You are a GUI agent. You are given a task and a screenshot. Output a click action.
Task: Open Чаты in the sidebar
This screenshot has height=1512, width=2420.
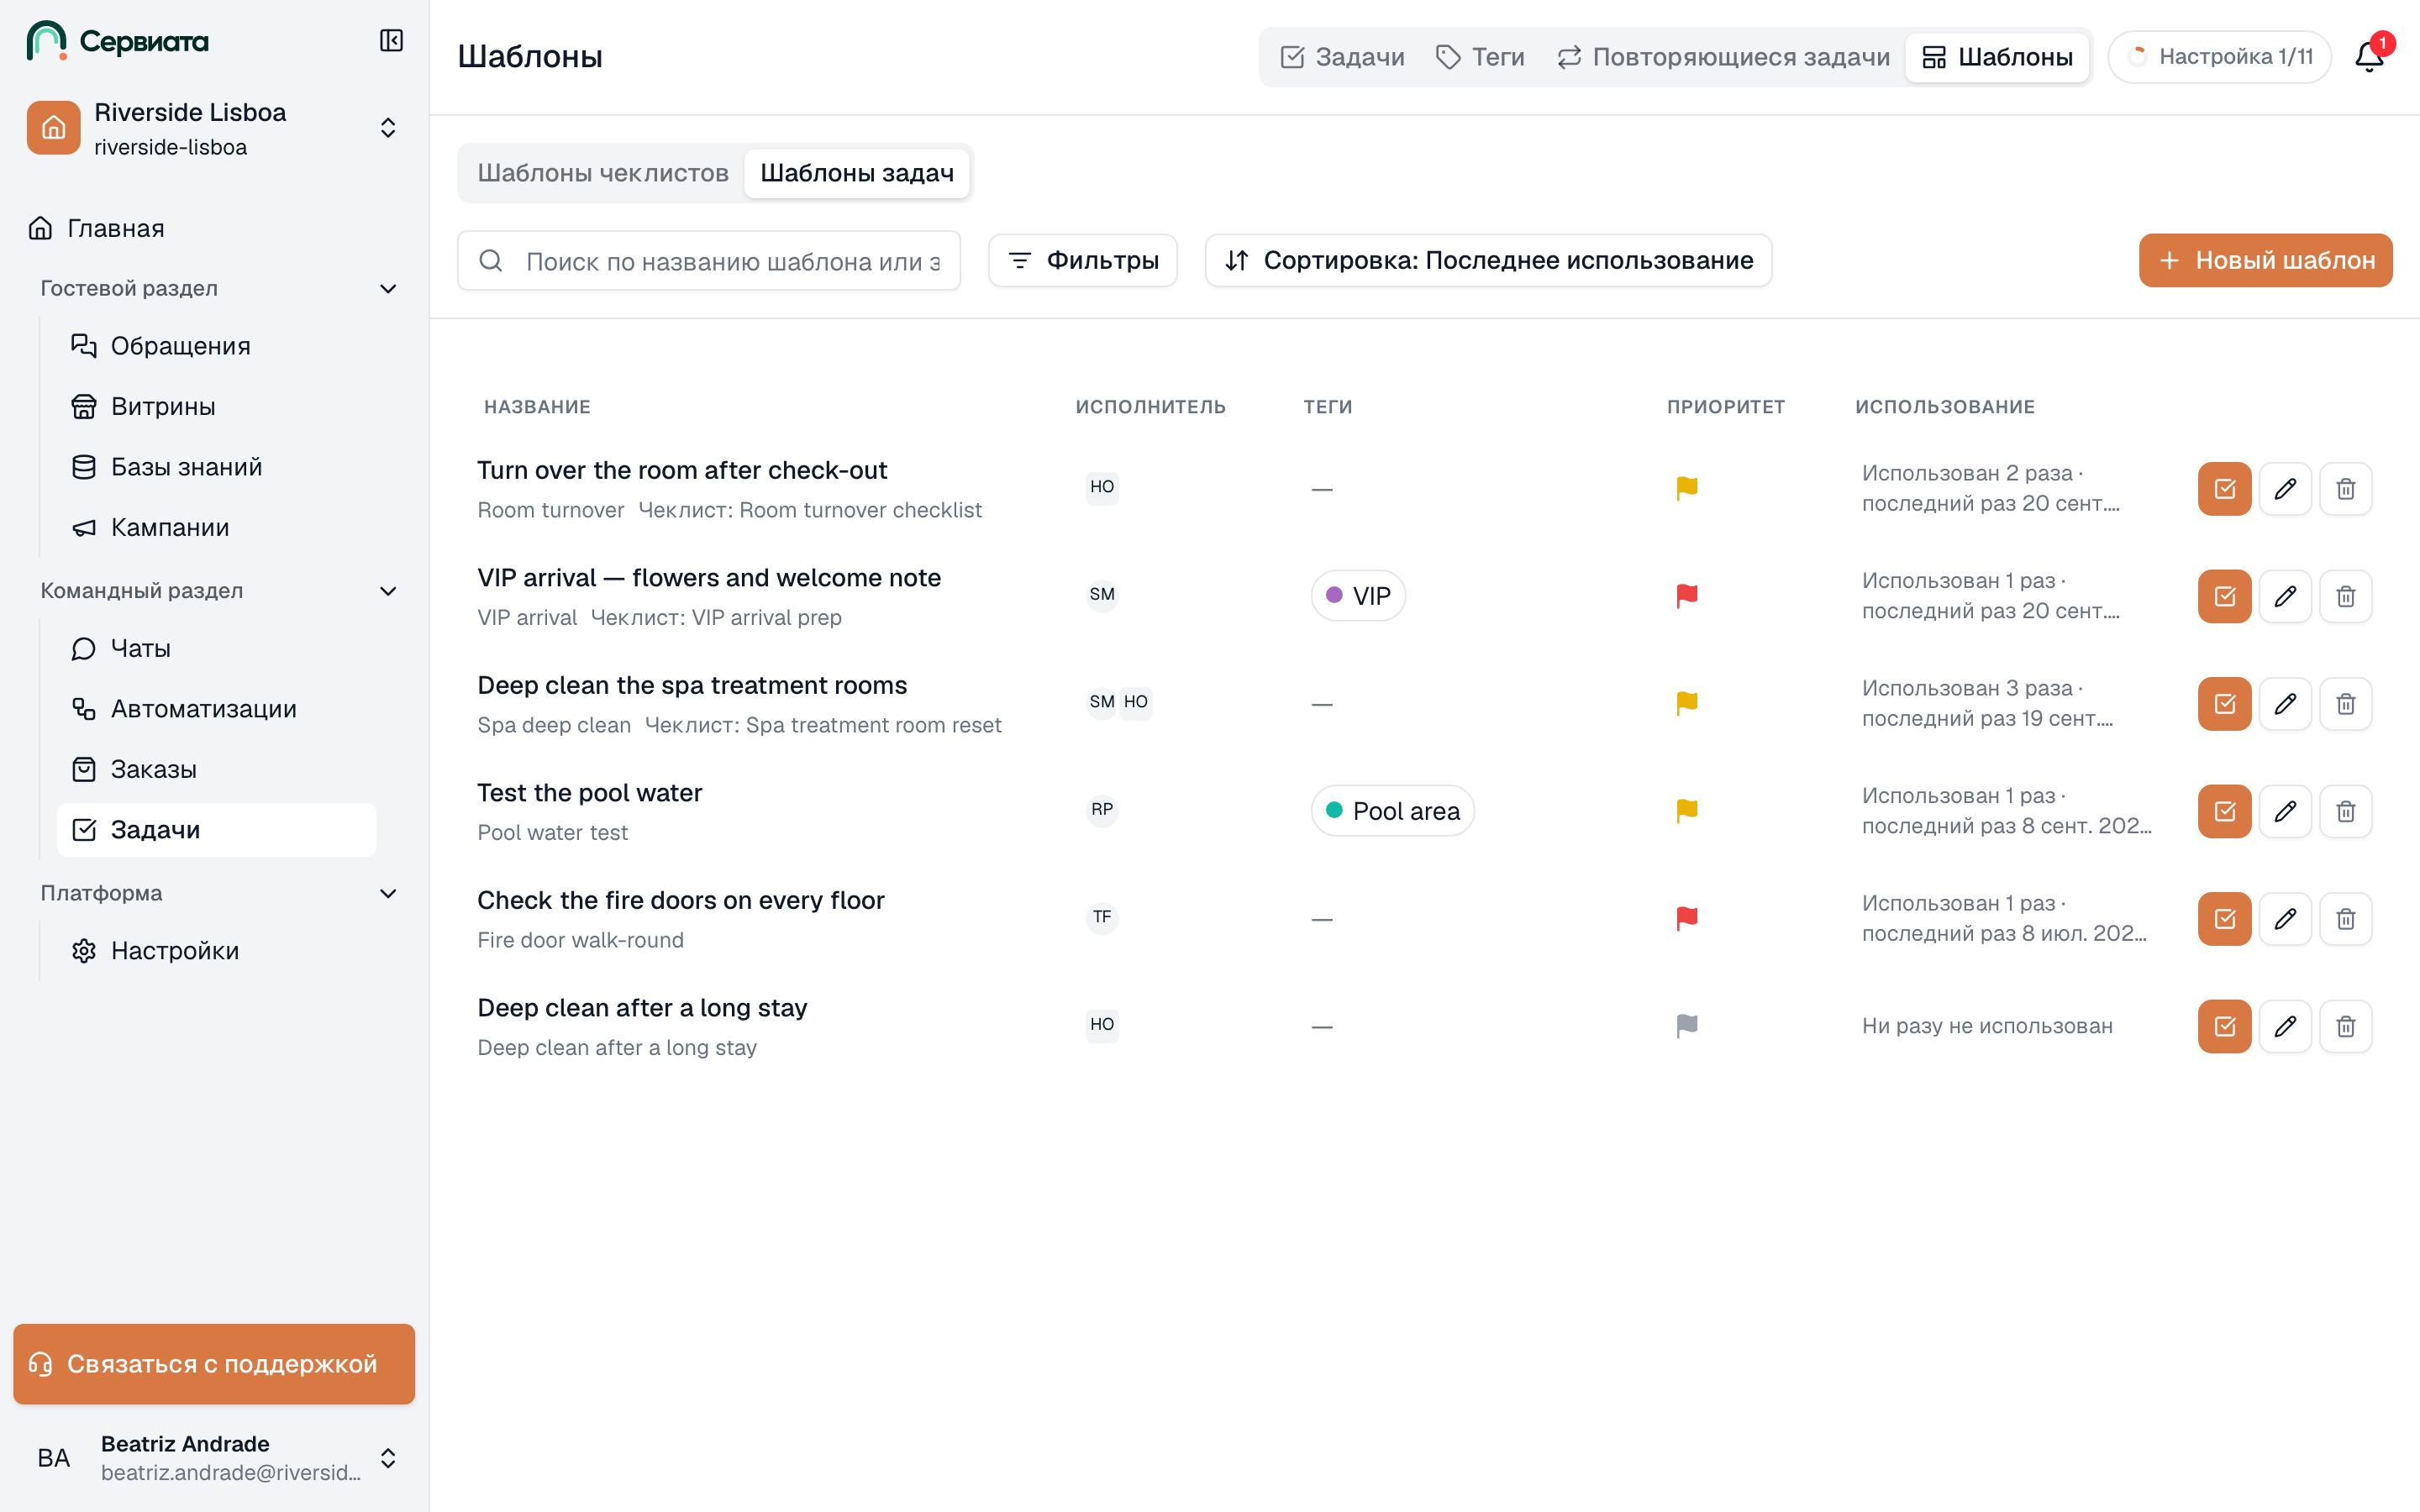[x=216, y=648]
